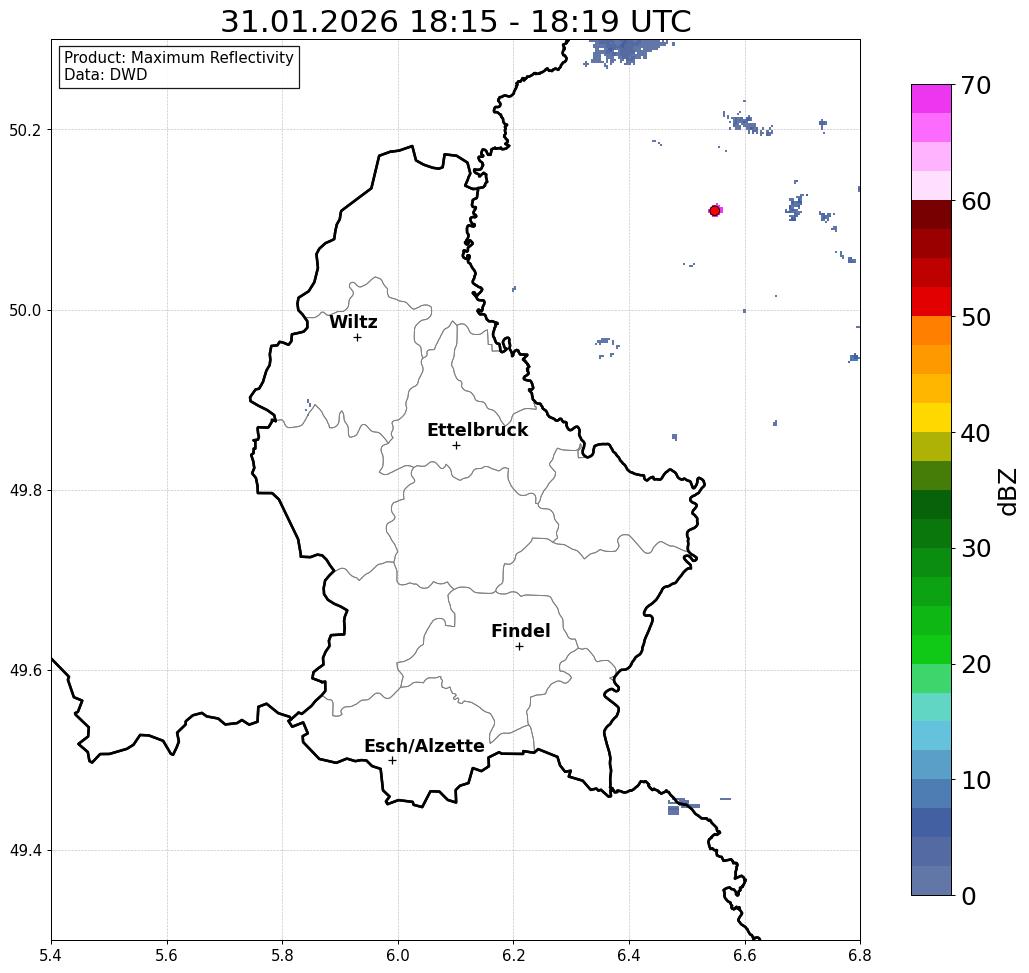Pick the light blue colorbar swatch below 20 dBZ
This screenshot has width=1029, height=973.
click(x=931, y=736)
